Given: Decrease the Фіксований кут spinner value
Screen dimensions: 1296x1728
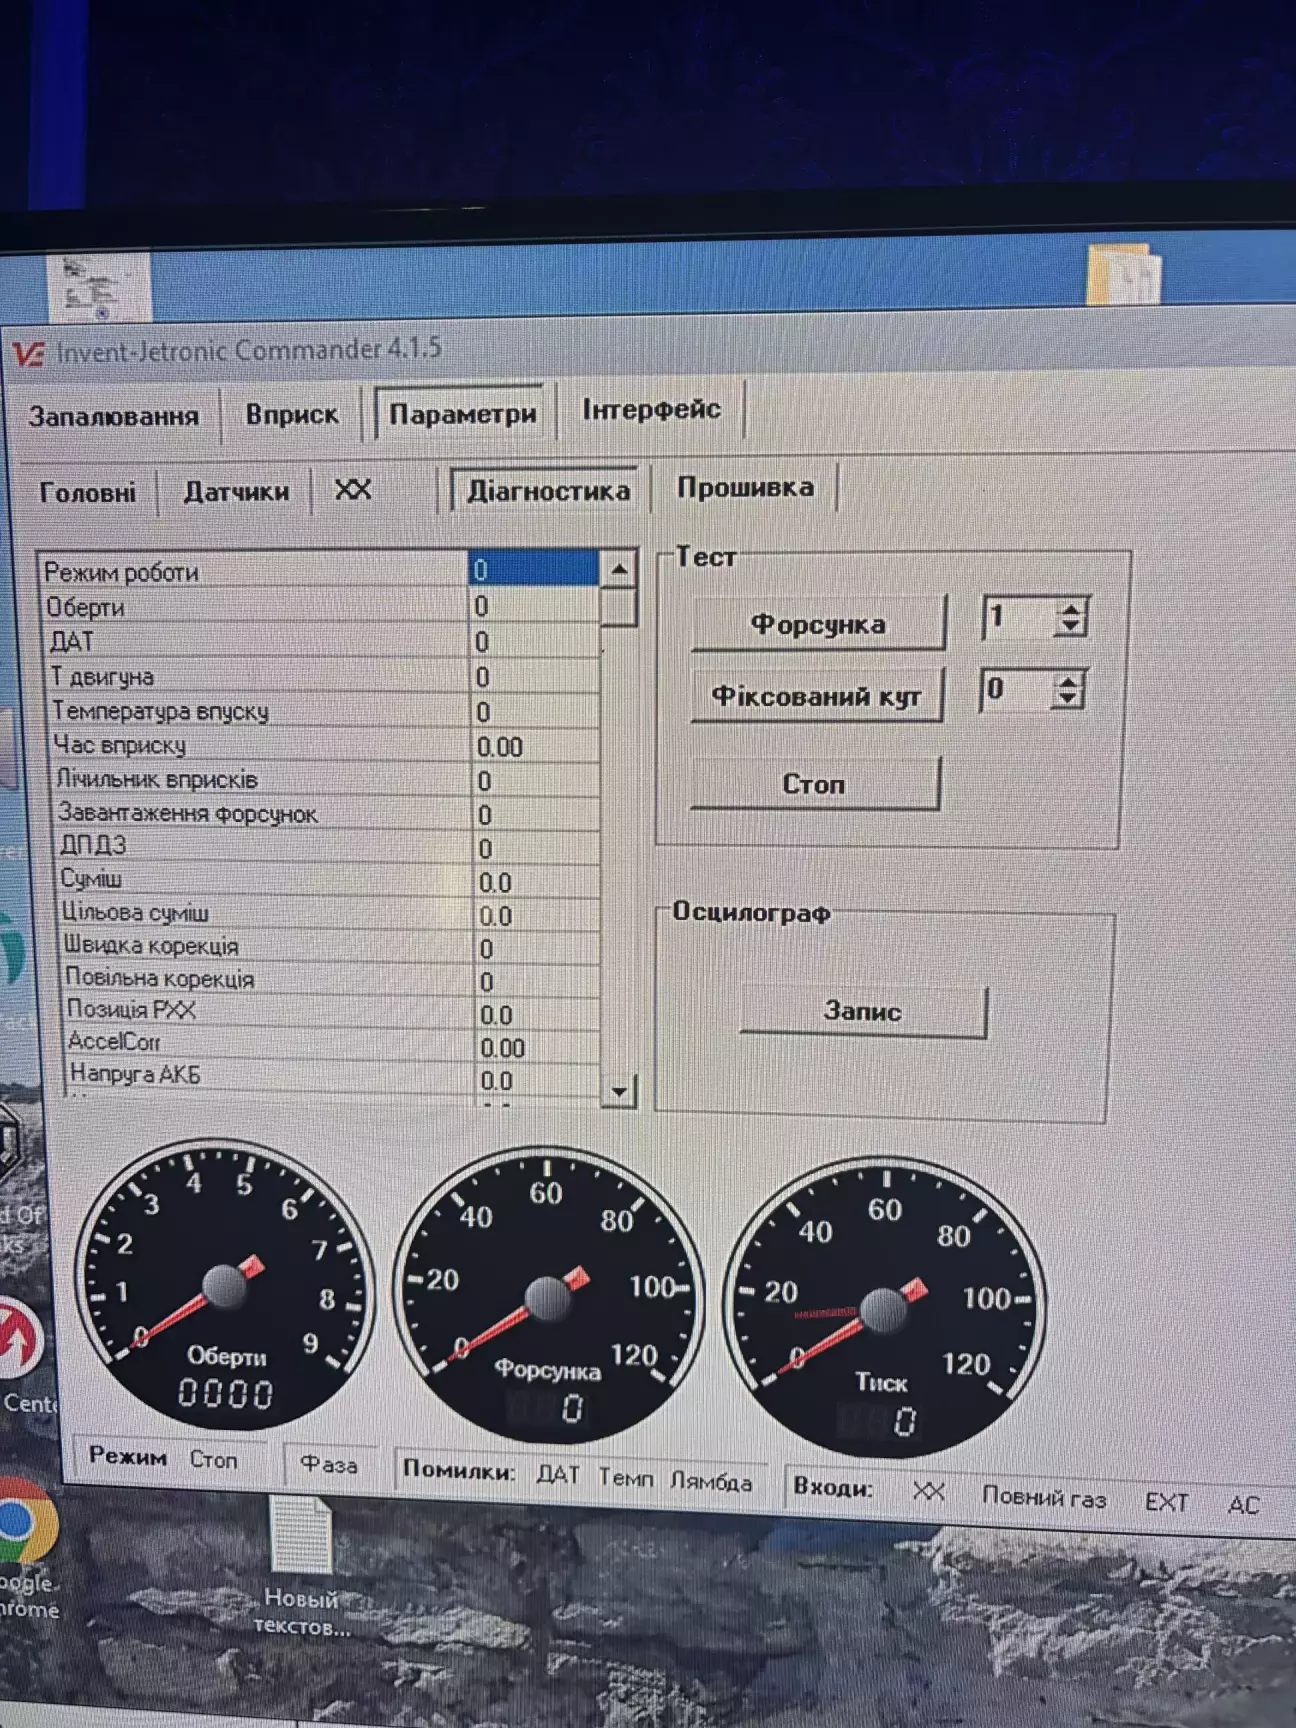Looking at the screenshot, I should click(1068, 700).
